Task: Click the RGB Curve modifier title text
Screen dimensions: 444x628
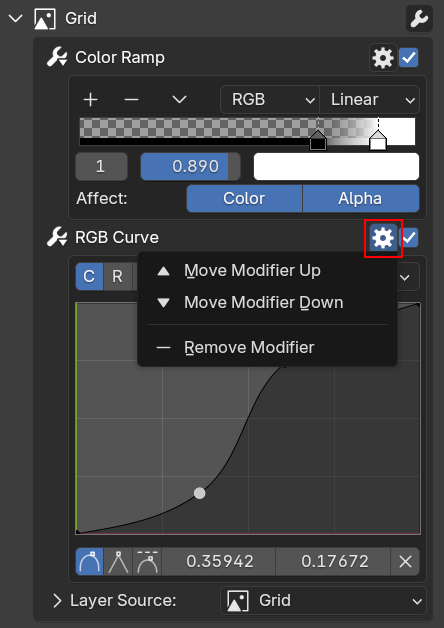Action: tap(117, 238)
